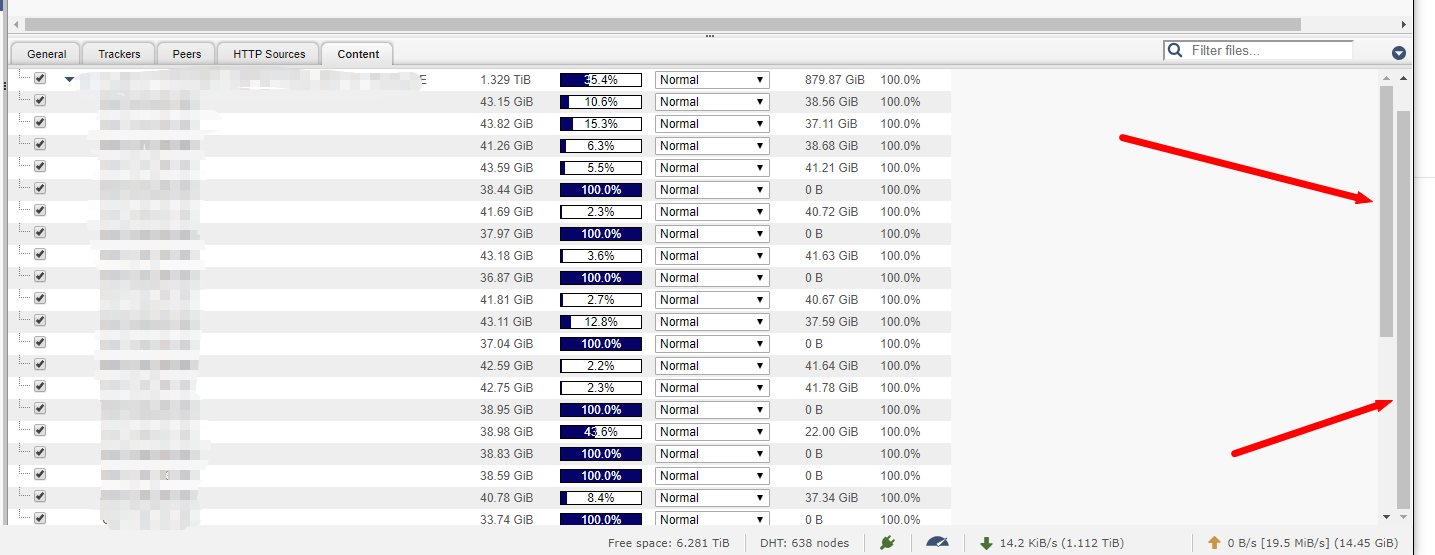Click the green download arrow icon
Viewport: 1435px width, 555px height.
986,543
